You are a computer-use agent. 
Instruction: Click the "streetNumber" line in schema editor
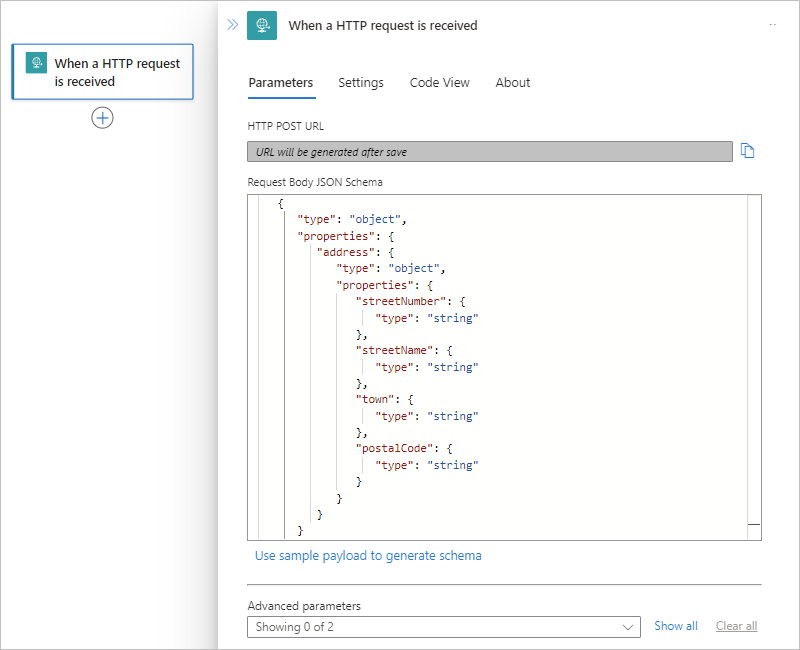[409, 299]
